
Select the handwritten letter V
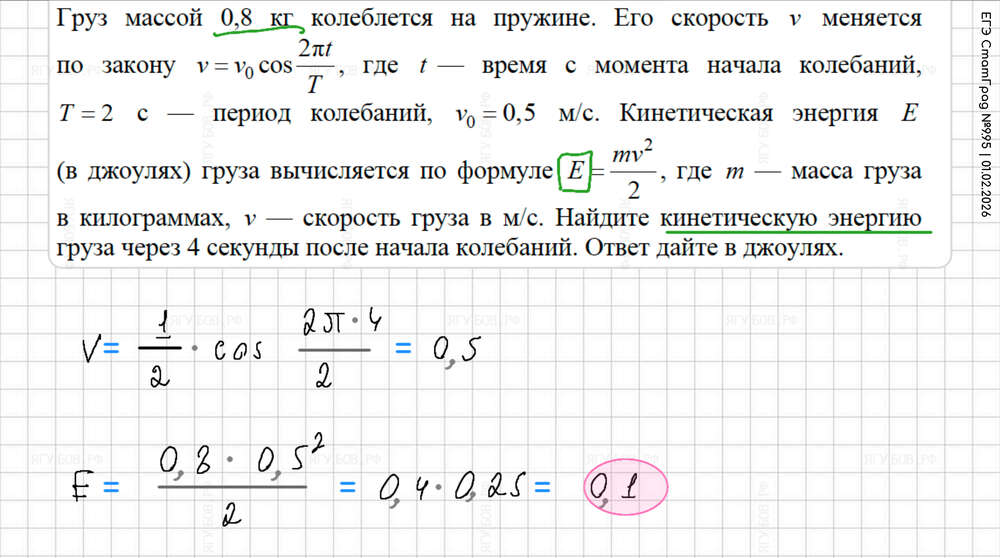coord(91,350)
